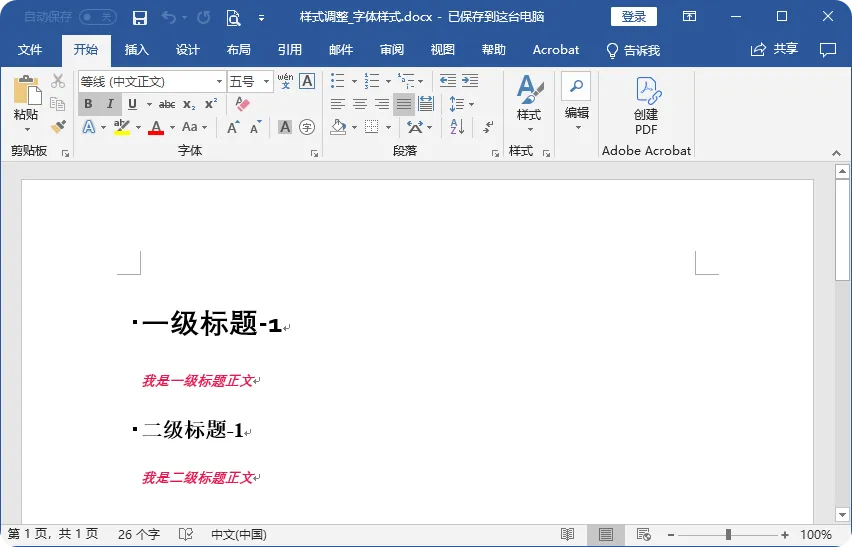Open numbering list dropdown arrow
852x547 pixels.
388,81
